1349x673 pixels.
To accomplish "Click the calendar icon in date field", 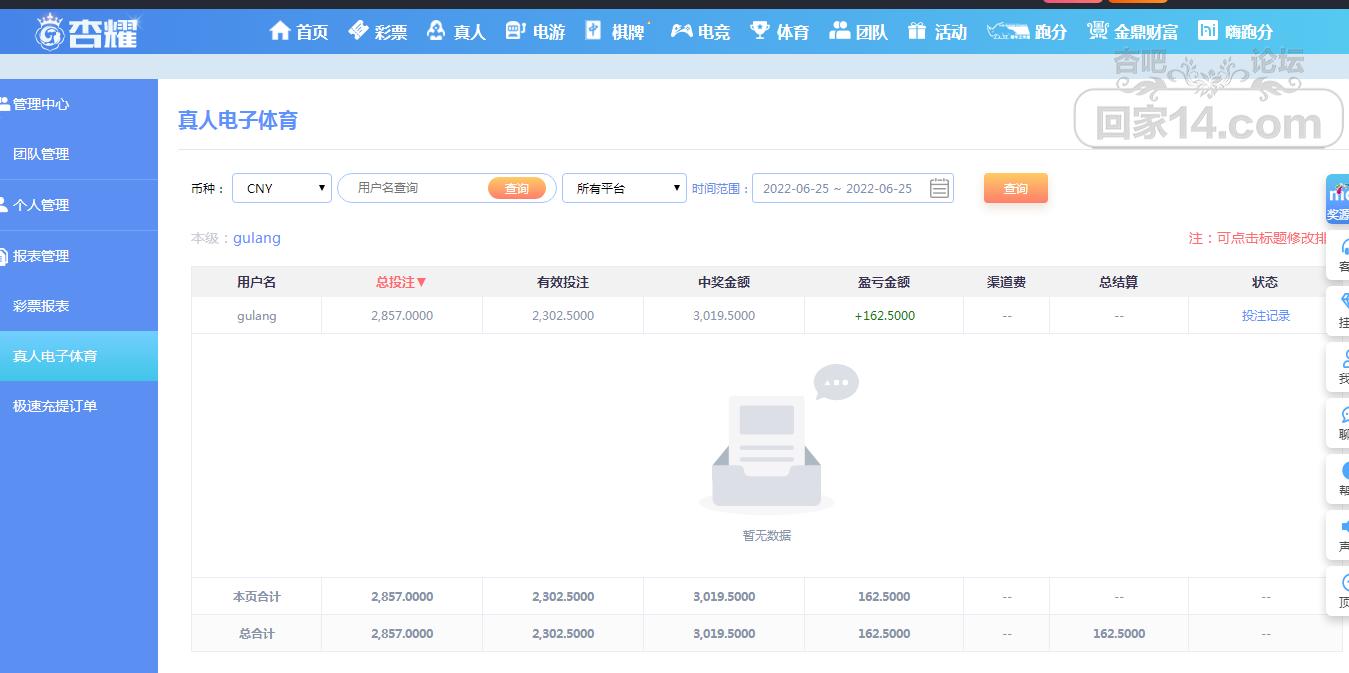I will (x=939, y=188).
